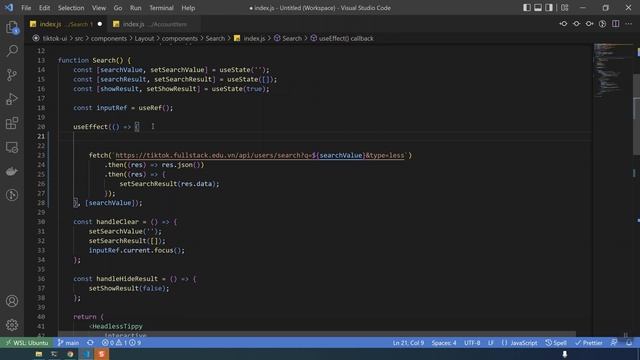Open Manage gear settings menu
640x360 pixels.
12,325
